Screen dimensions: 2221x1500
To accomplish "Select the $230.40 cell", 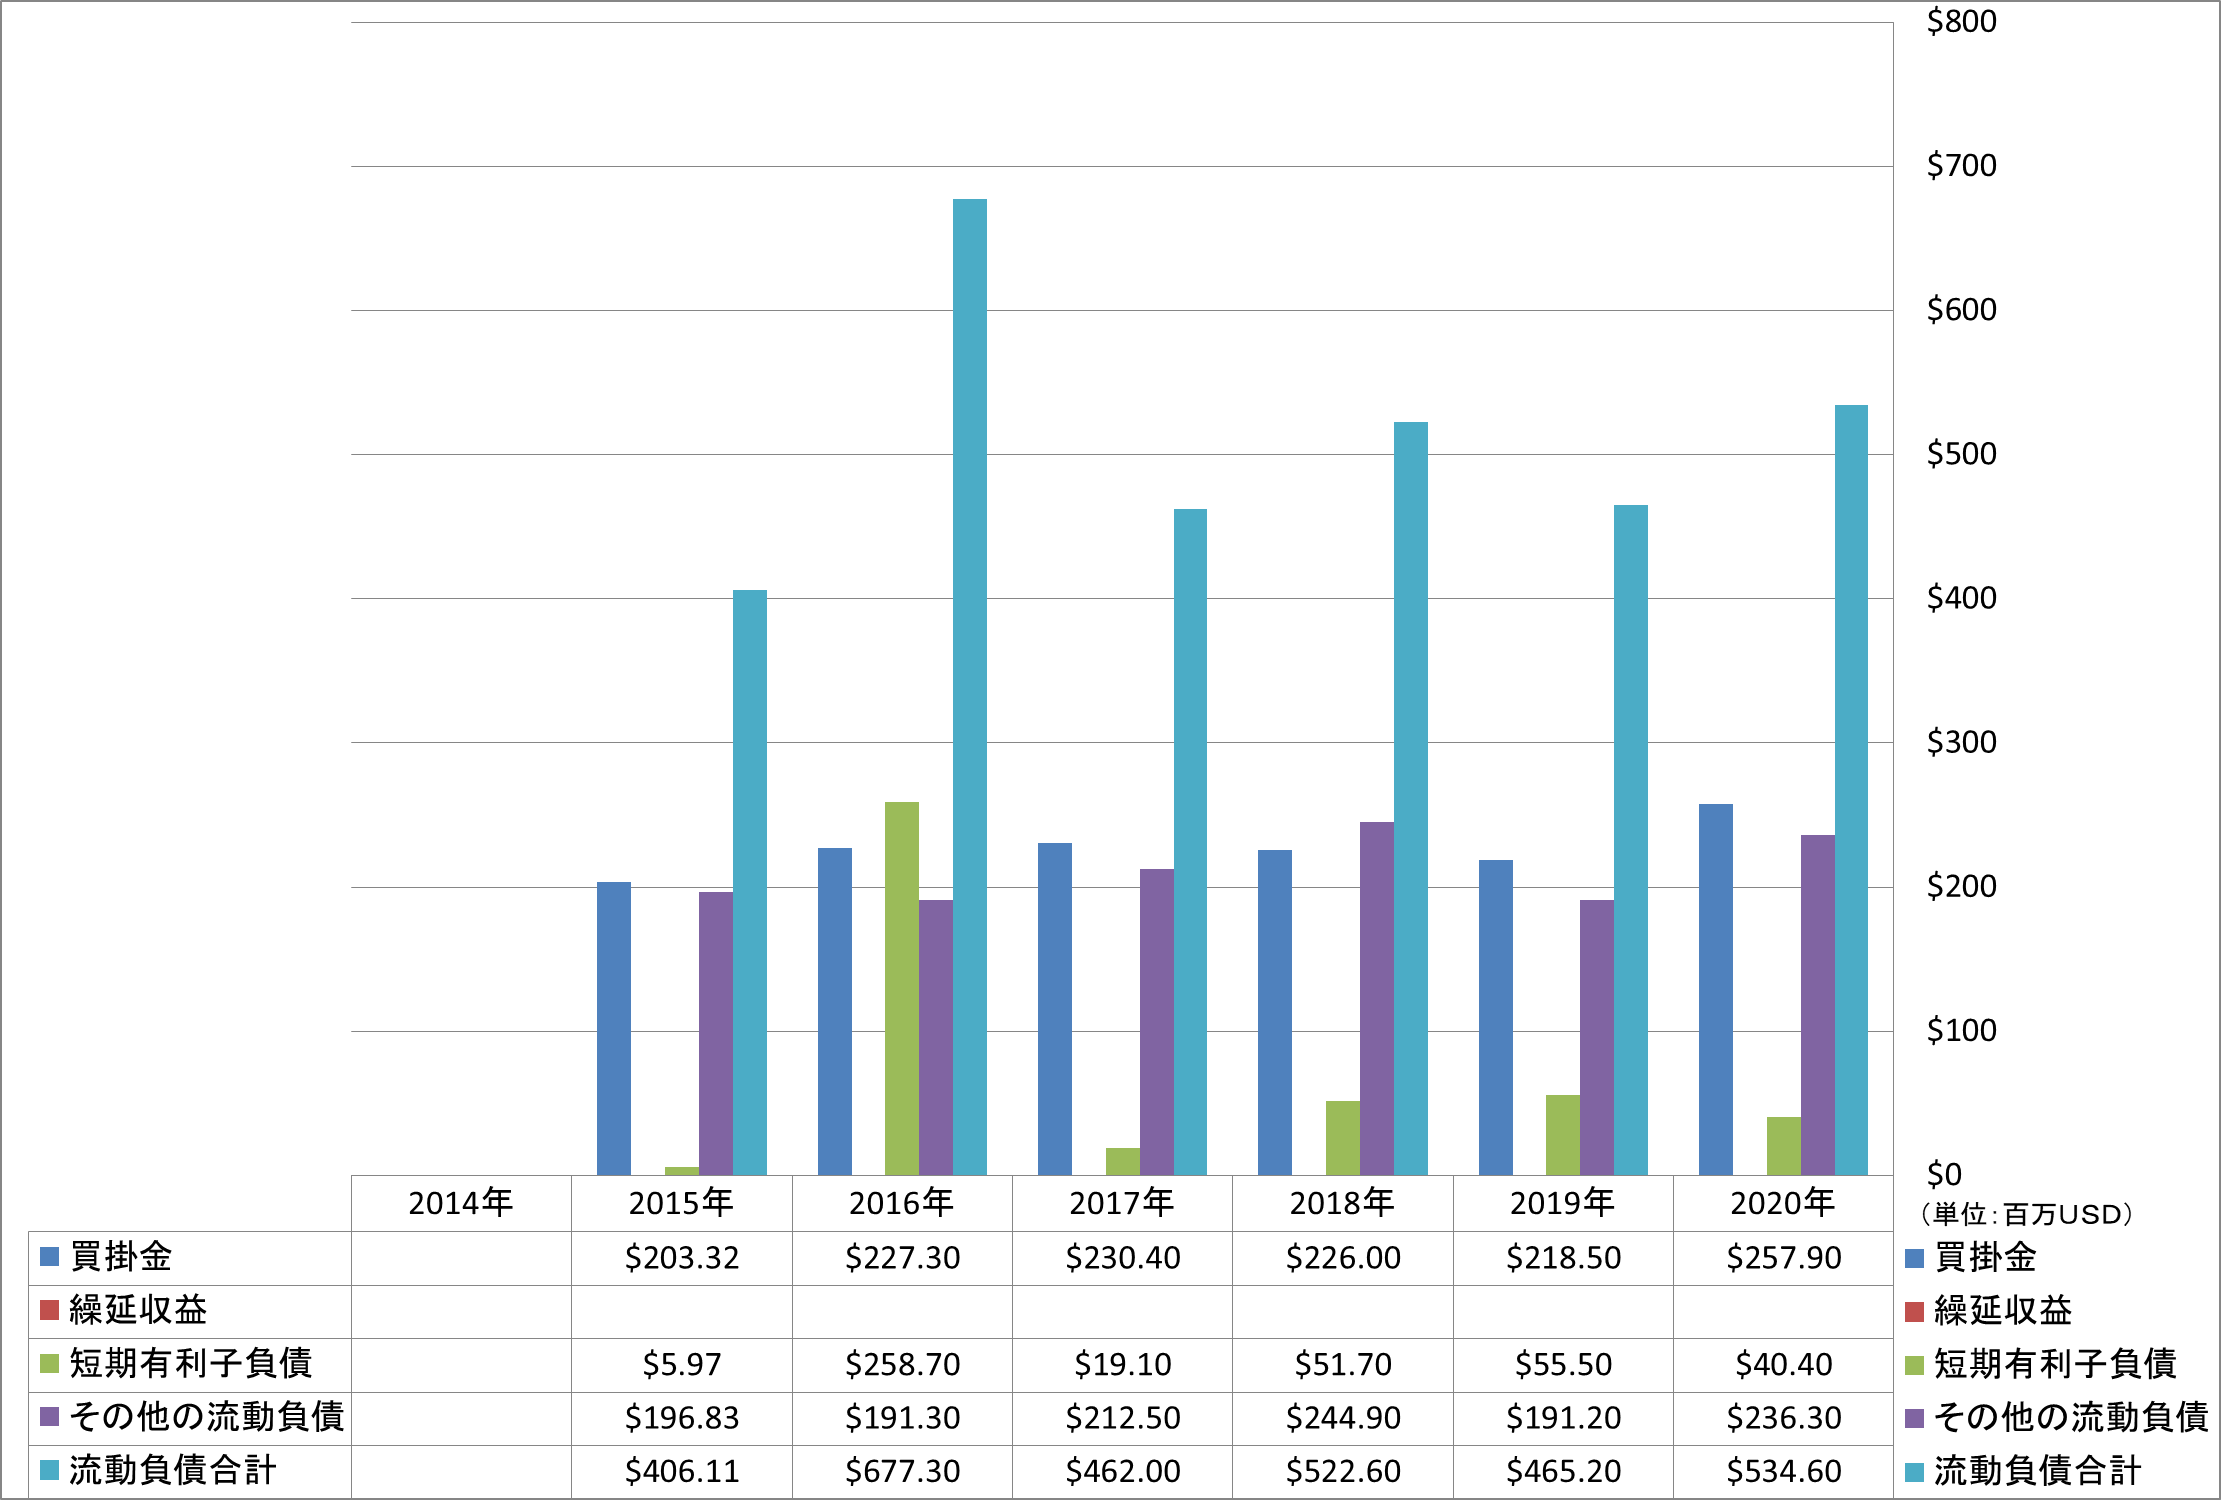I will coord(1122,1258).
